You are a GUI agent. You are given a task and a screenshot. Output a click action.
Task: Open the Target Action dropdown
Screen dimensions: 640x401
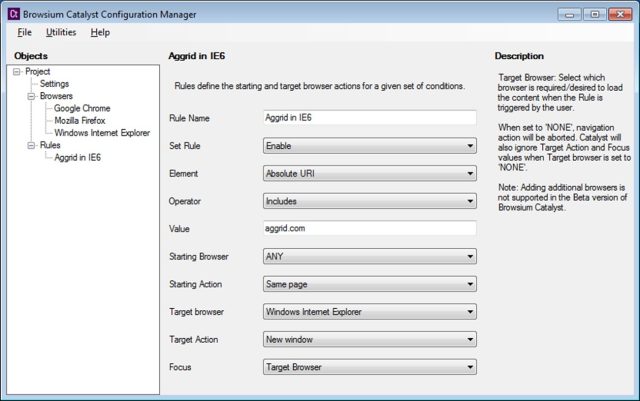pos(370,339)
